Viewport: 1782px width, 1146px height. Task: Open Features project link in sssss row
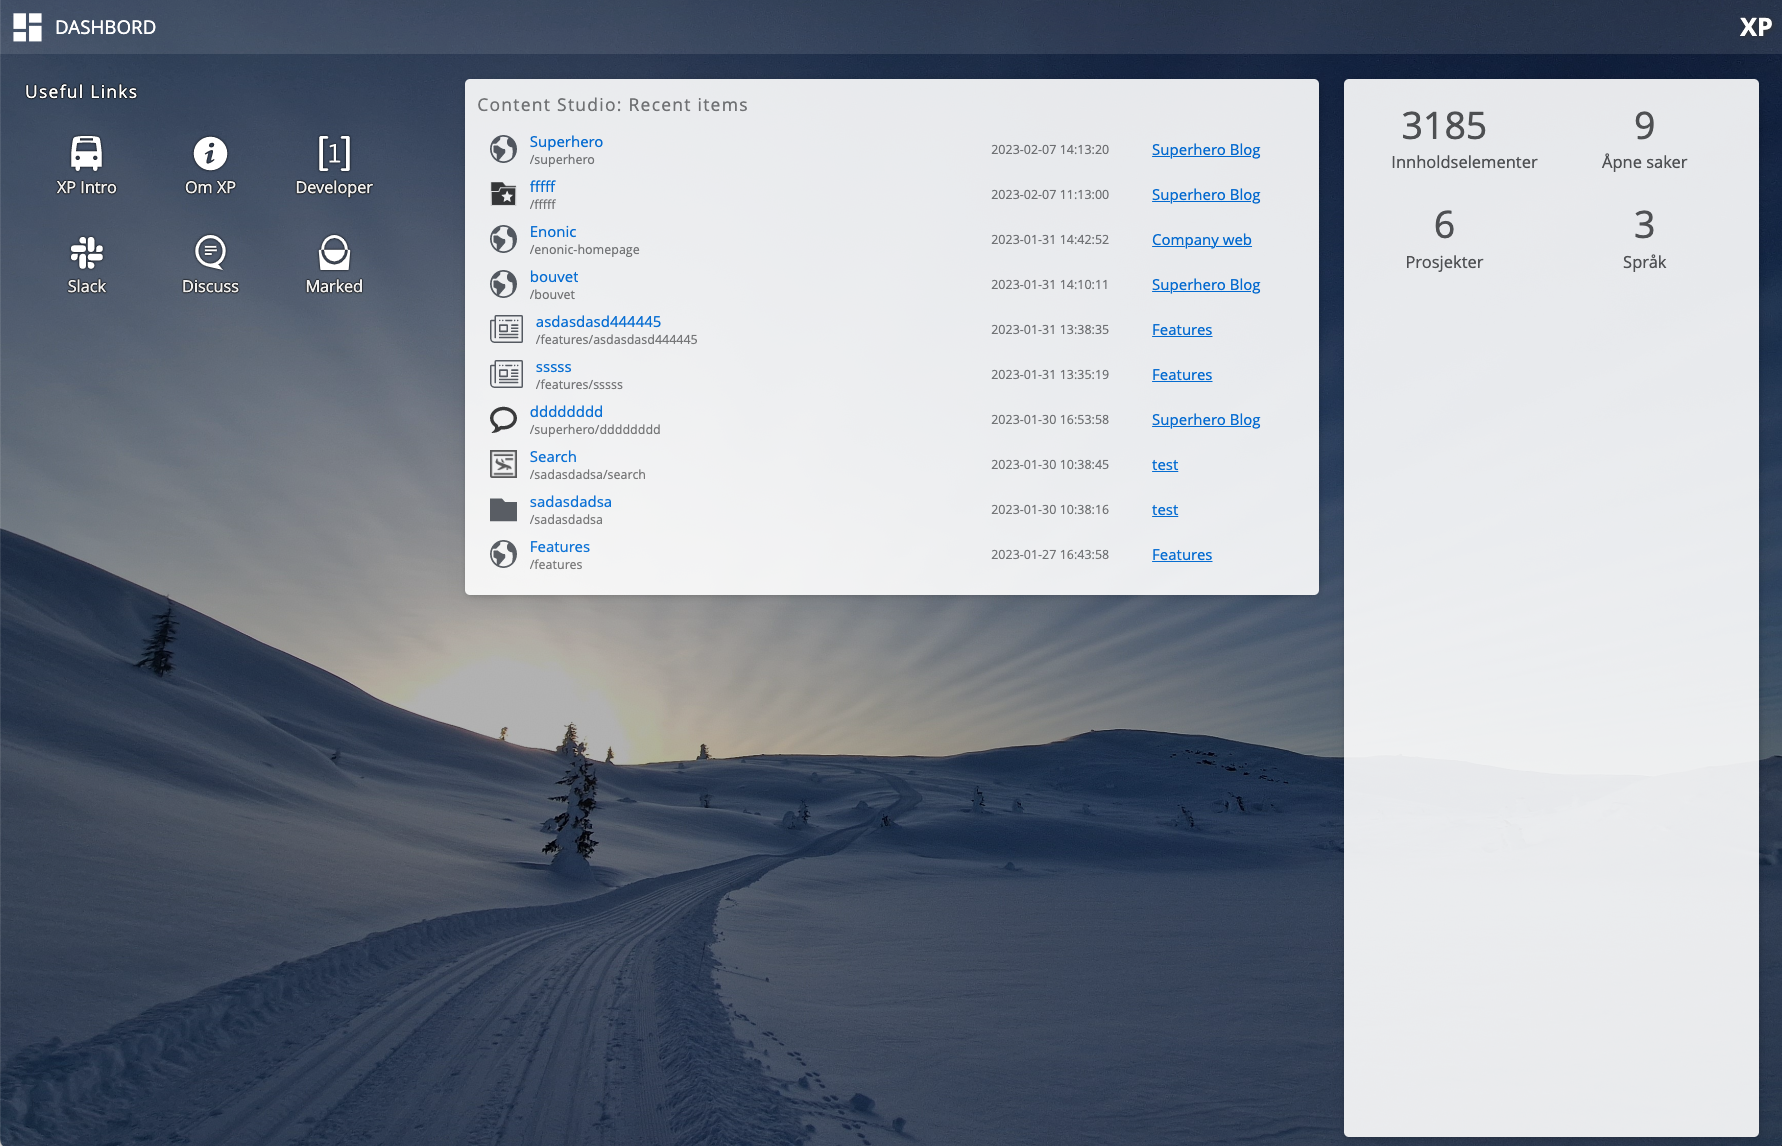1181,374
